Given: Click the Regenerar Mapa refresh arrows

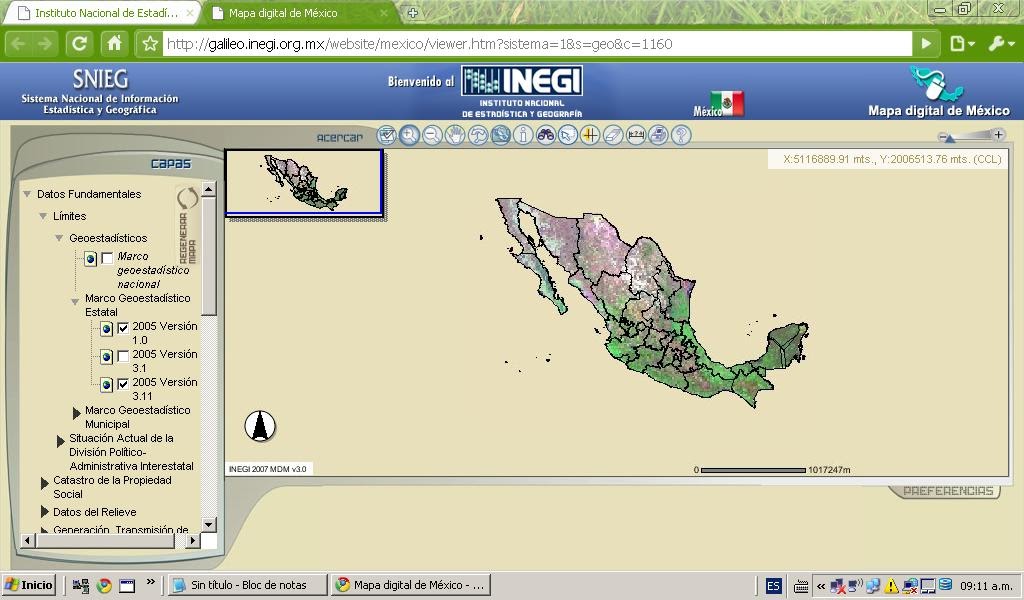Looking at the screenshot, I should click(187, 198).
